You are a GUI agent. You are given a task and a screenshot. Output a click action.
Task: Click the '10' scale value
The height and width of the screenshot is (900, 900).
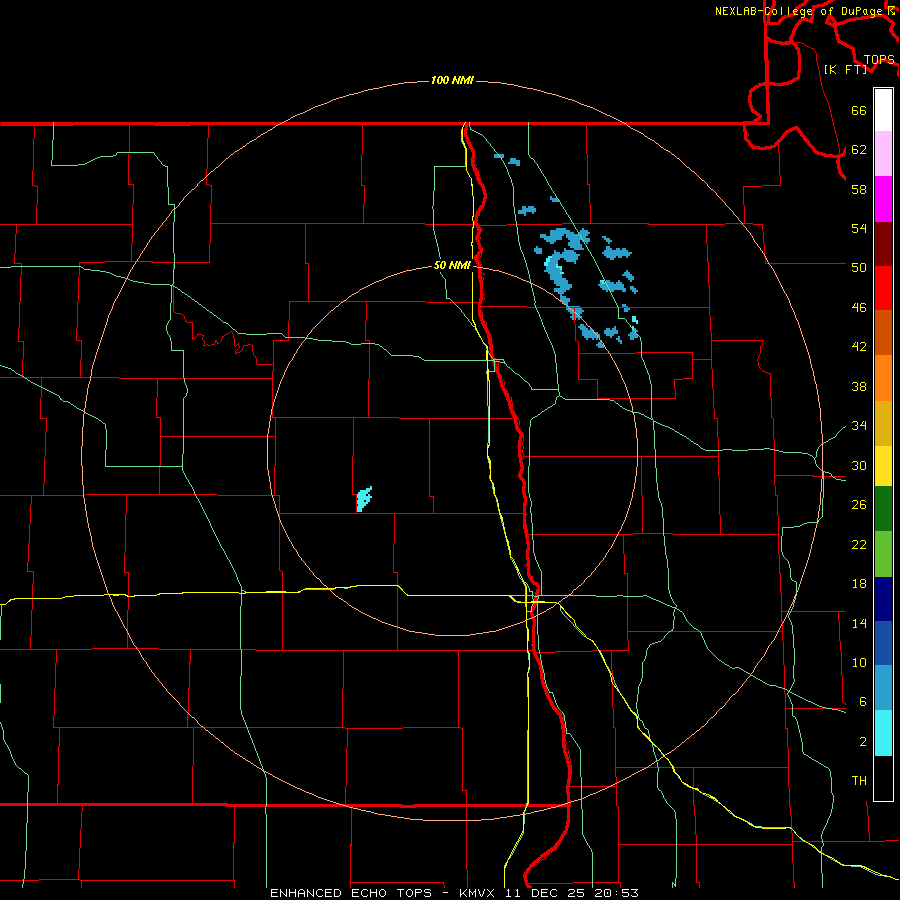click(859, 662)
